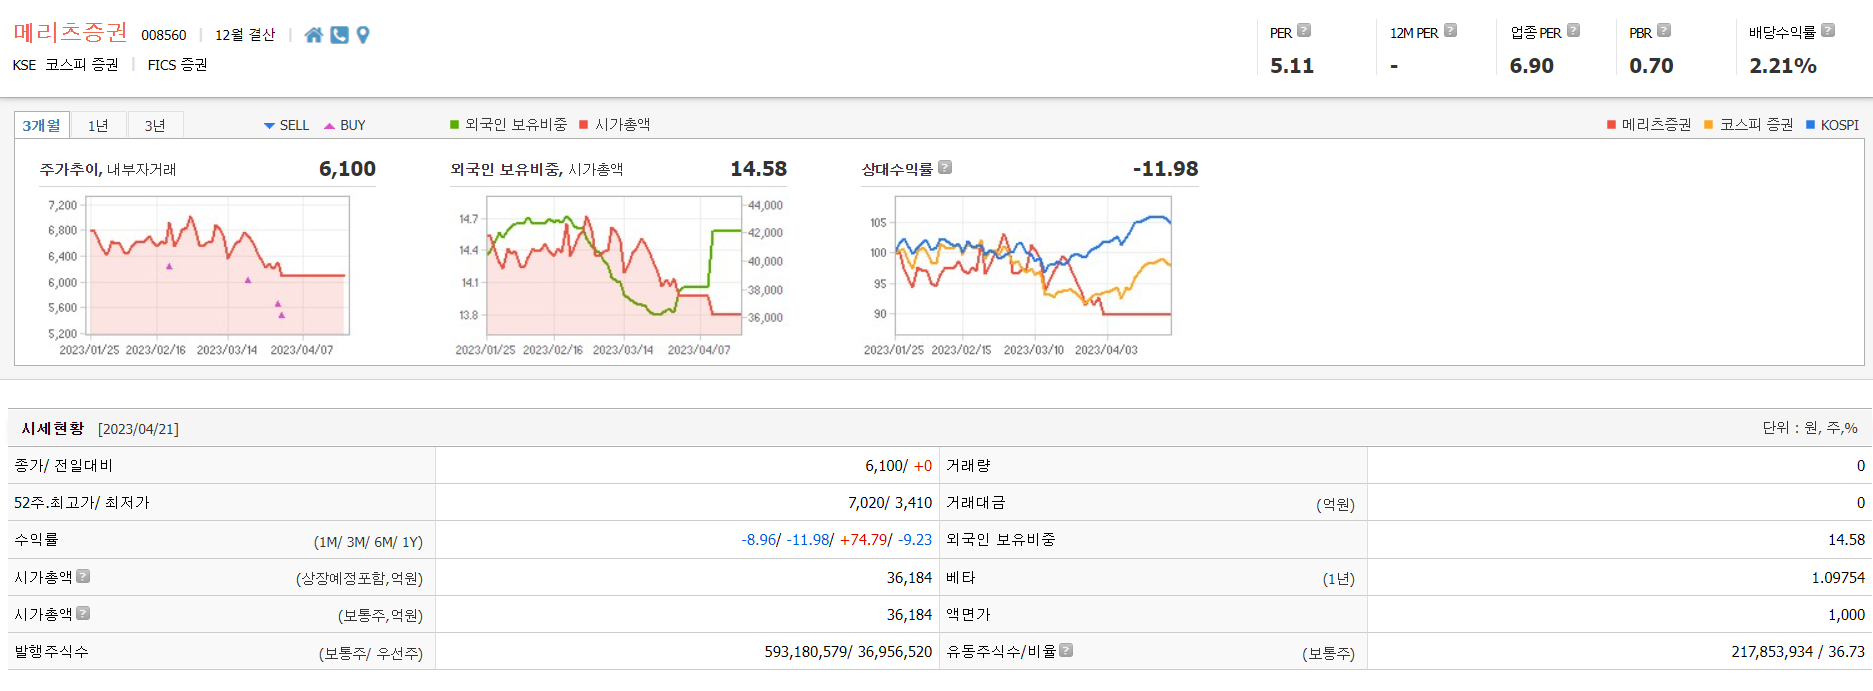Click the red 메리츠증권 legend swatch
Screen dimensions: 1873x691
1611,125
